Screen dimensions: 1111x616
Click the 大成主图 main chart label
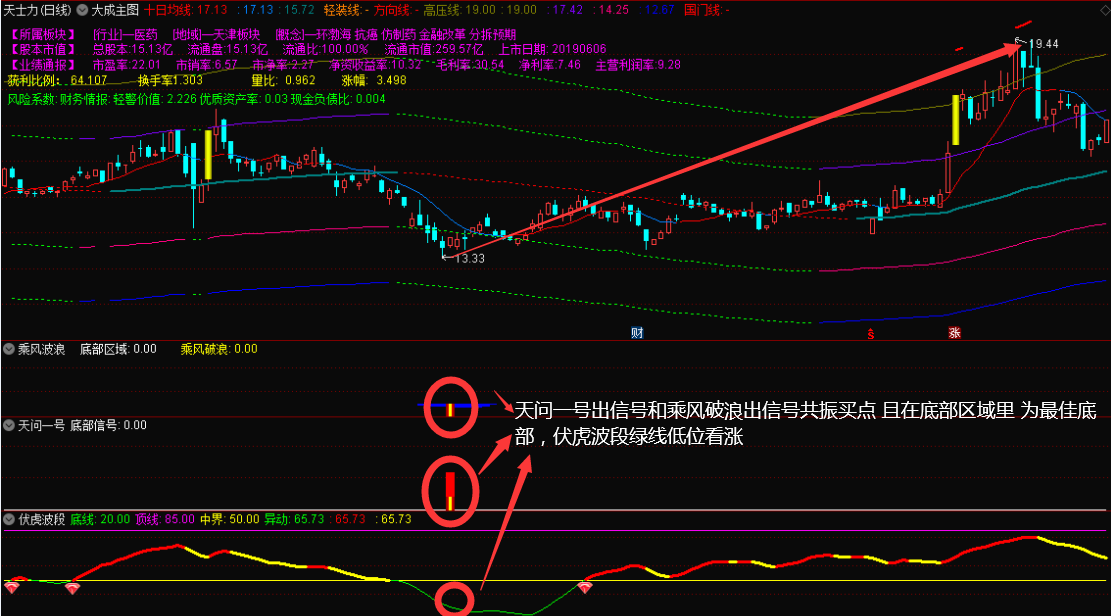coord(115,10)
